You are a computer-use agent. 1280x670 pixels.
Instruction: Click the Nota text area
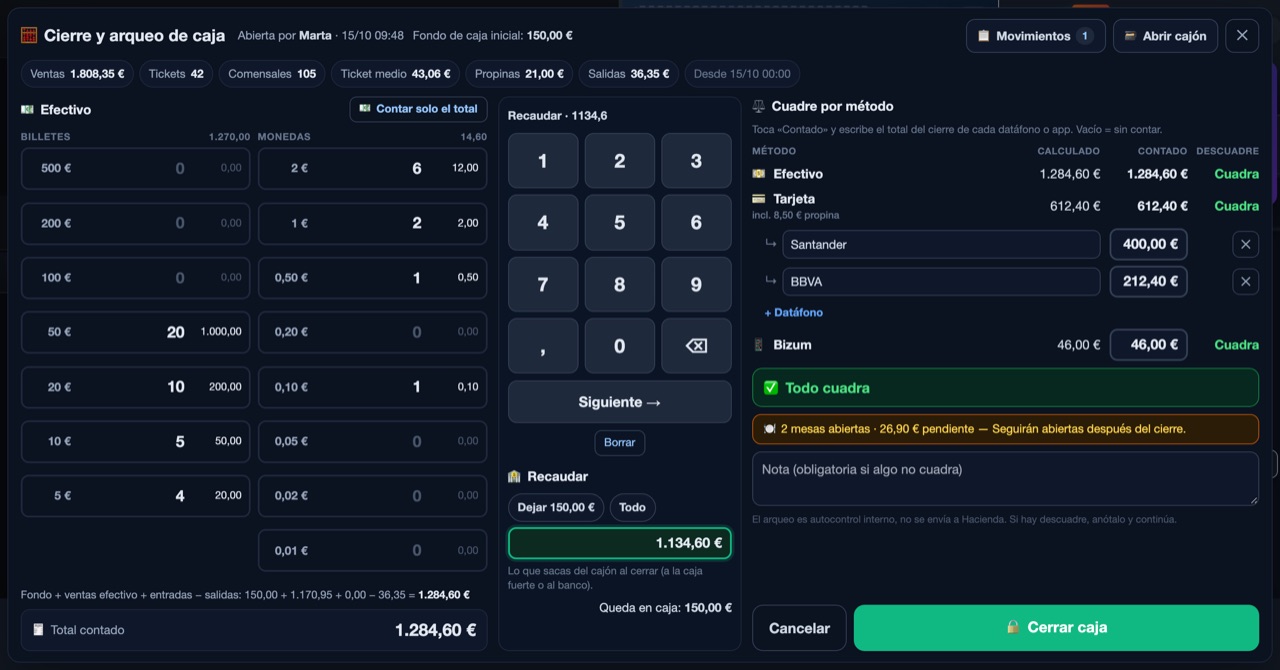(x=1005, y=478)
